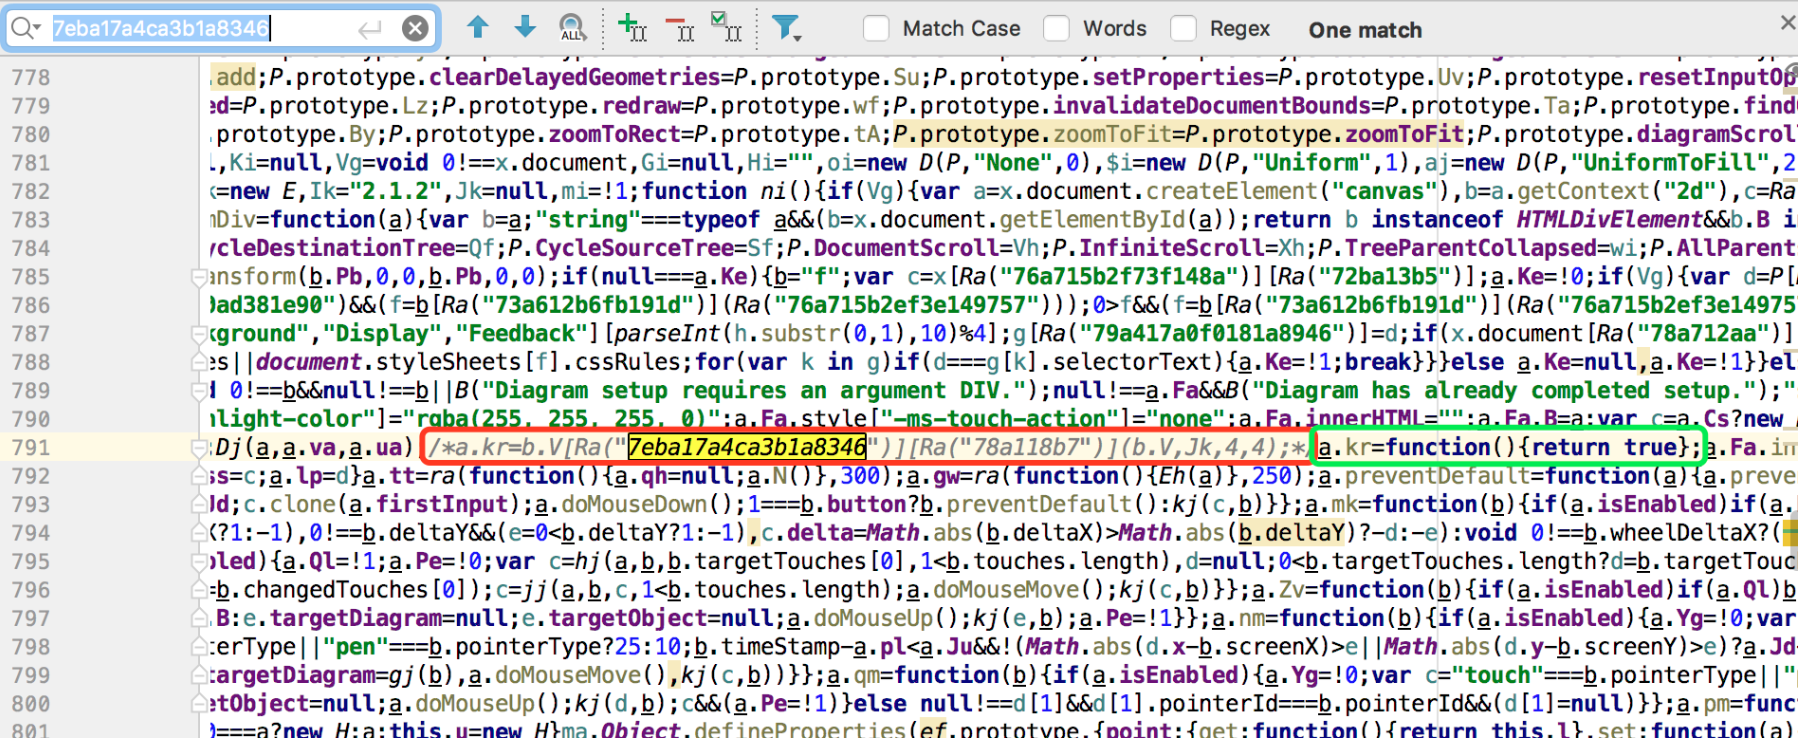Toggle fold marker on line 792
The height and width of the screenshot is (742, 1804).
[200, 477]
